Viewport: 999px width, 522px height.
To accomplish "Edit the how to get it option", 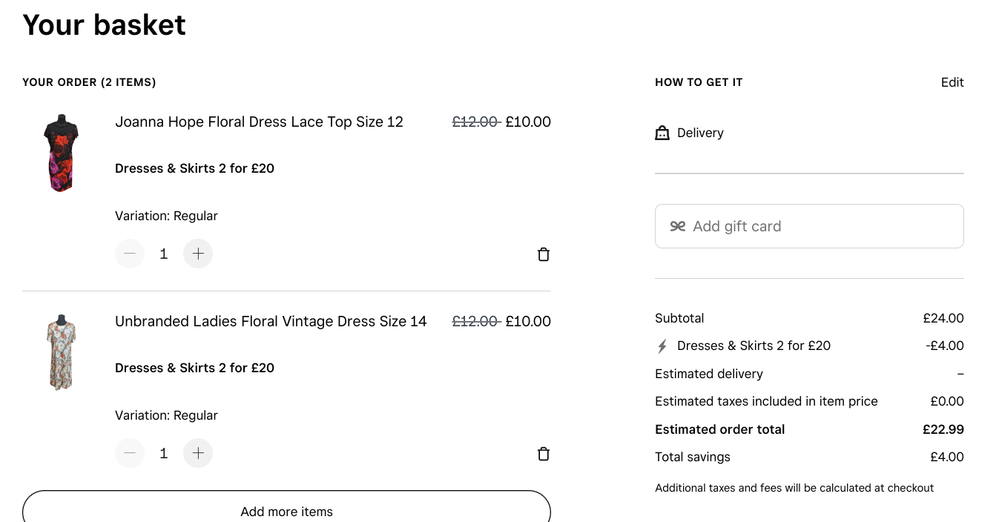I will click(x=952, y=82).
